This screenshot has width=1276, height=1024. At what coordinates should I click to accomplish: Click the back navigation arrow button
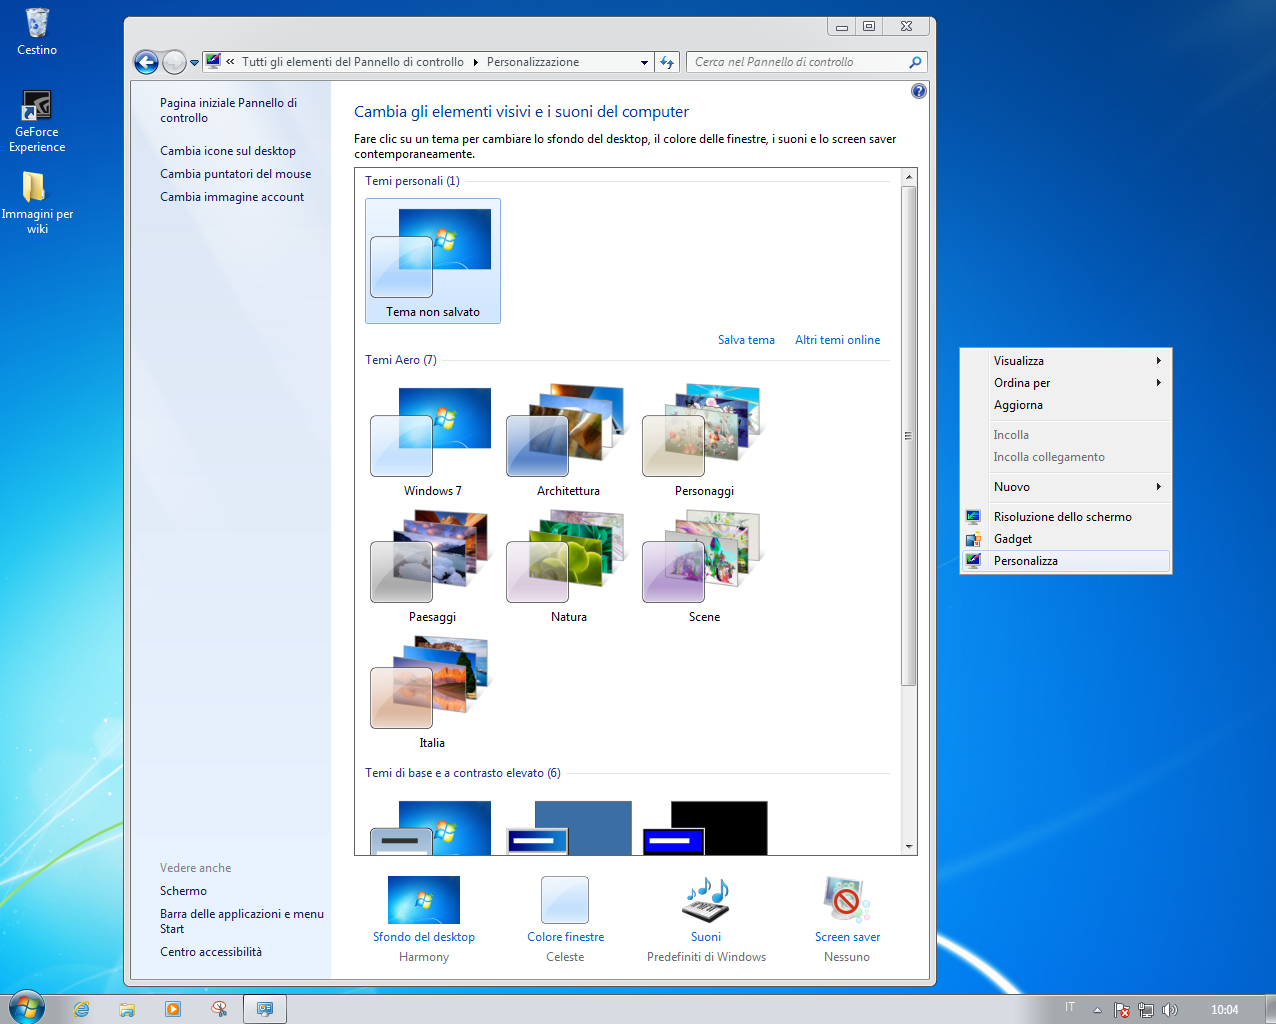[147, 63]
